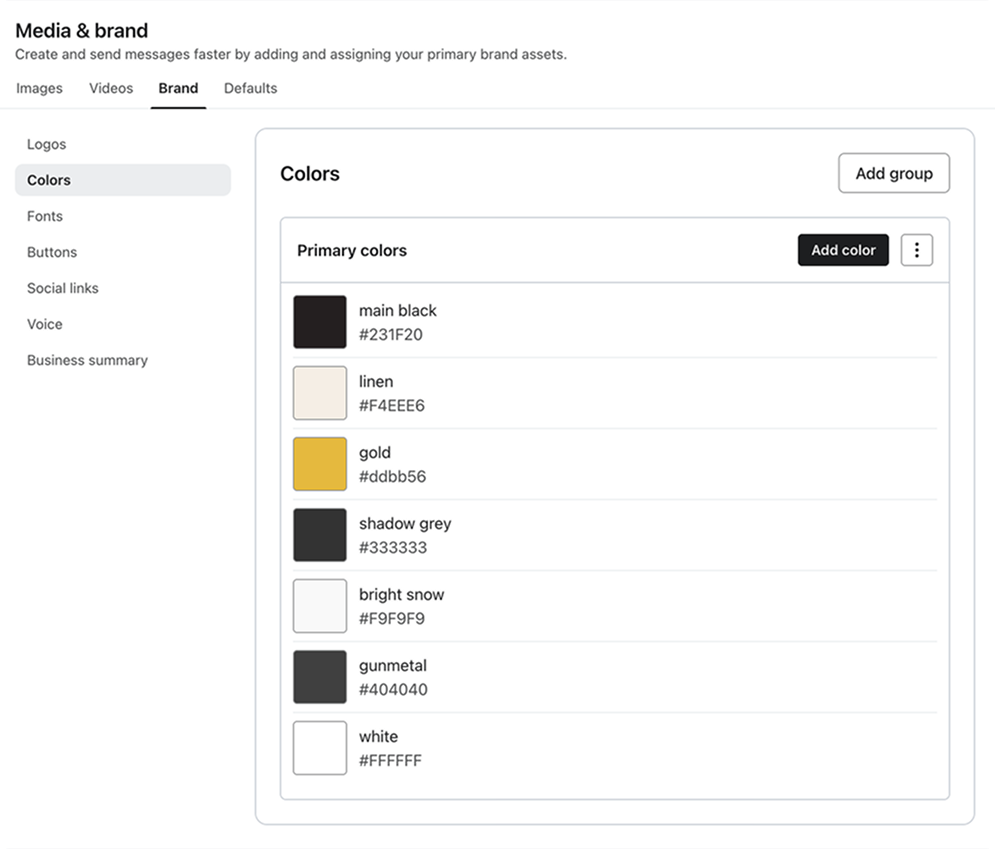Click the gunmetal color swatch
The height and width of the screenshot is (849, 995).
(x=320, y=677)
